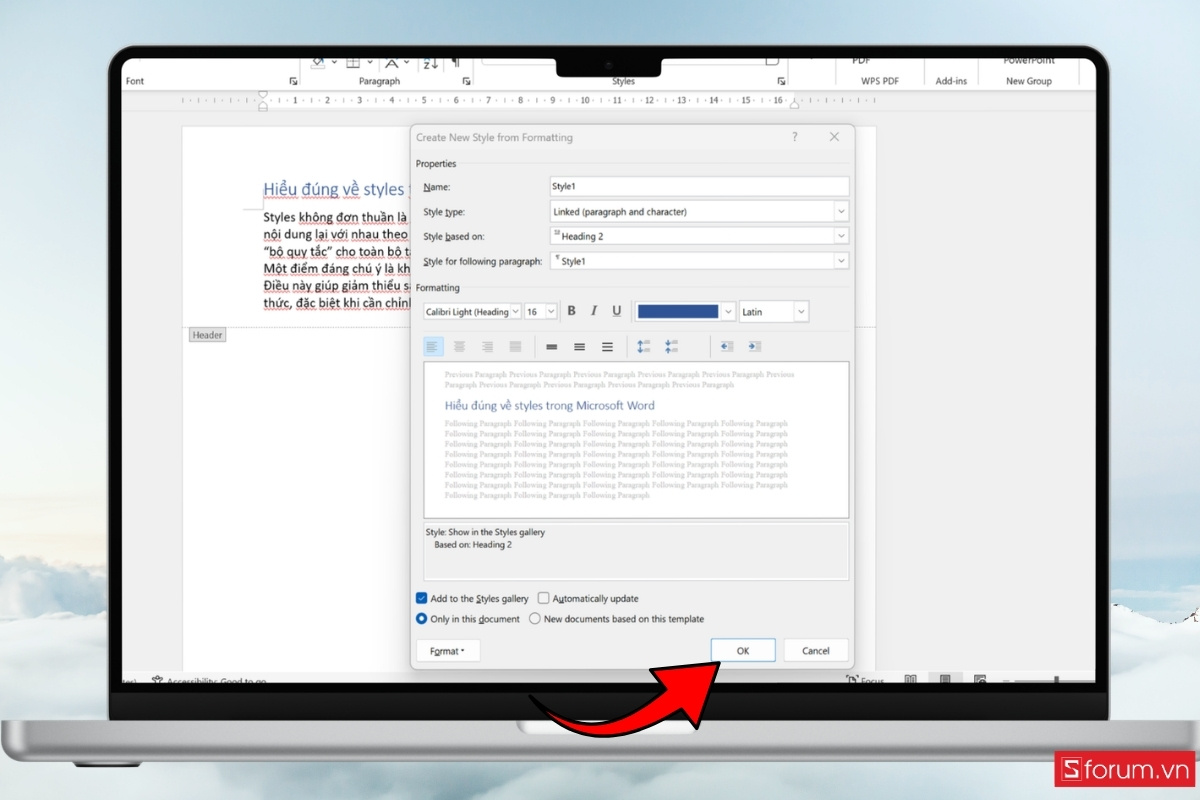
Task: Launch the Styles pane from ribbon
Action: pos(781,81)
